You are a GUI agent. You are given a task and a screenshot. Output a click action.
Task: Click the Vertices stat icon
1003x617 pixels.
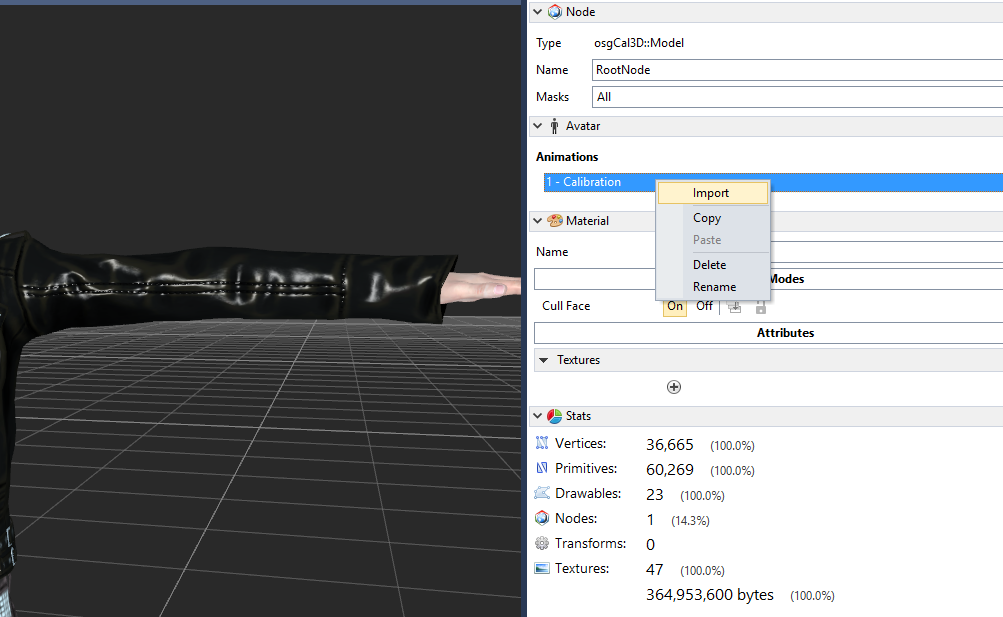(x=542, y=442)
